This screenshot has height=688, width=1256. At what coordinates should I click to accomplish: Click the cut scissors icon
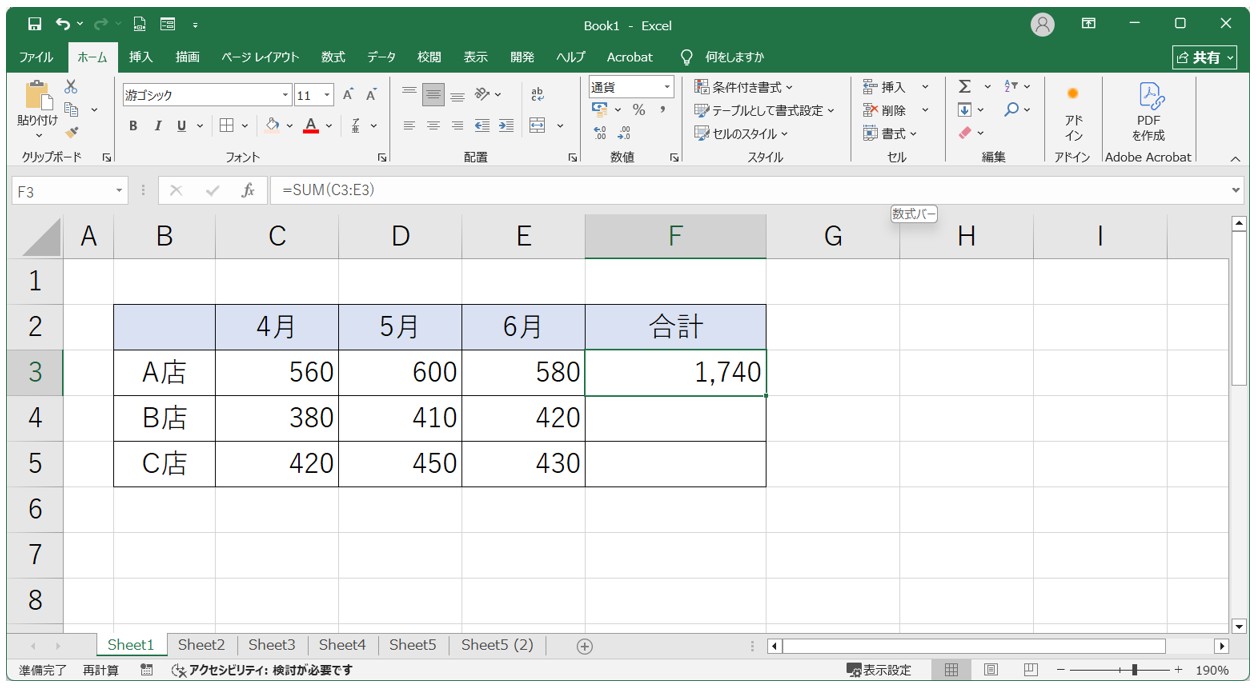pos(71,87)
